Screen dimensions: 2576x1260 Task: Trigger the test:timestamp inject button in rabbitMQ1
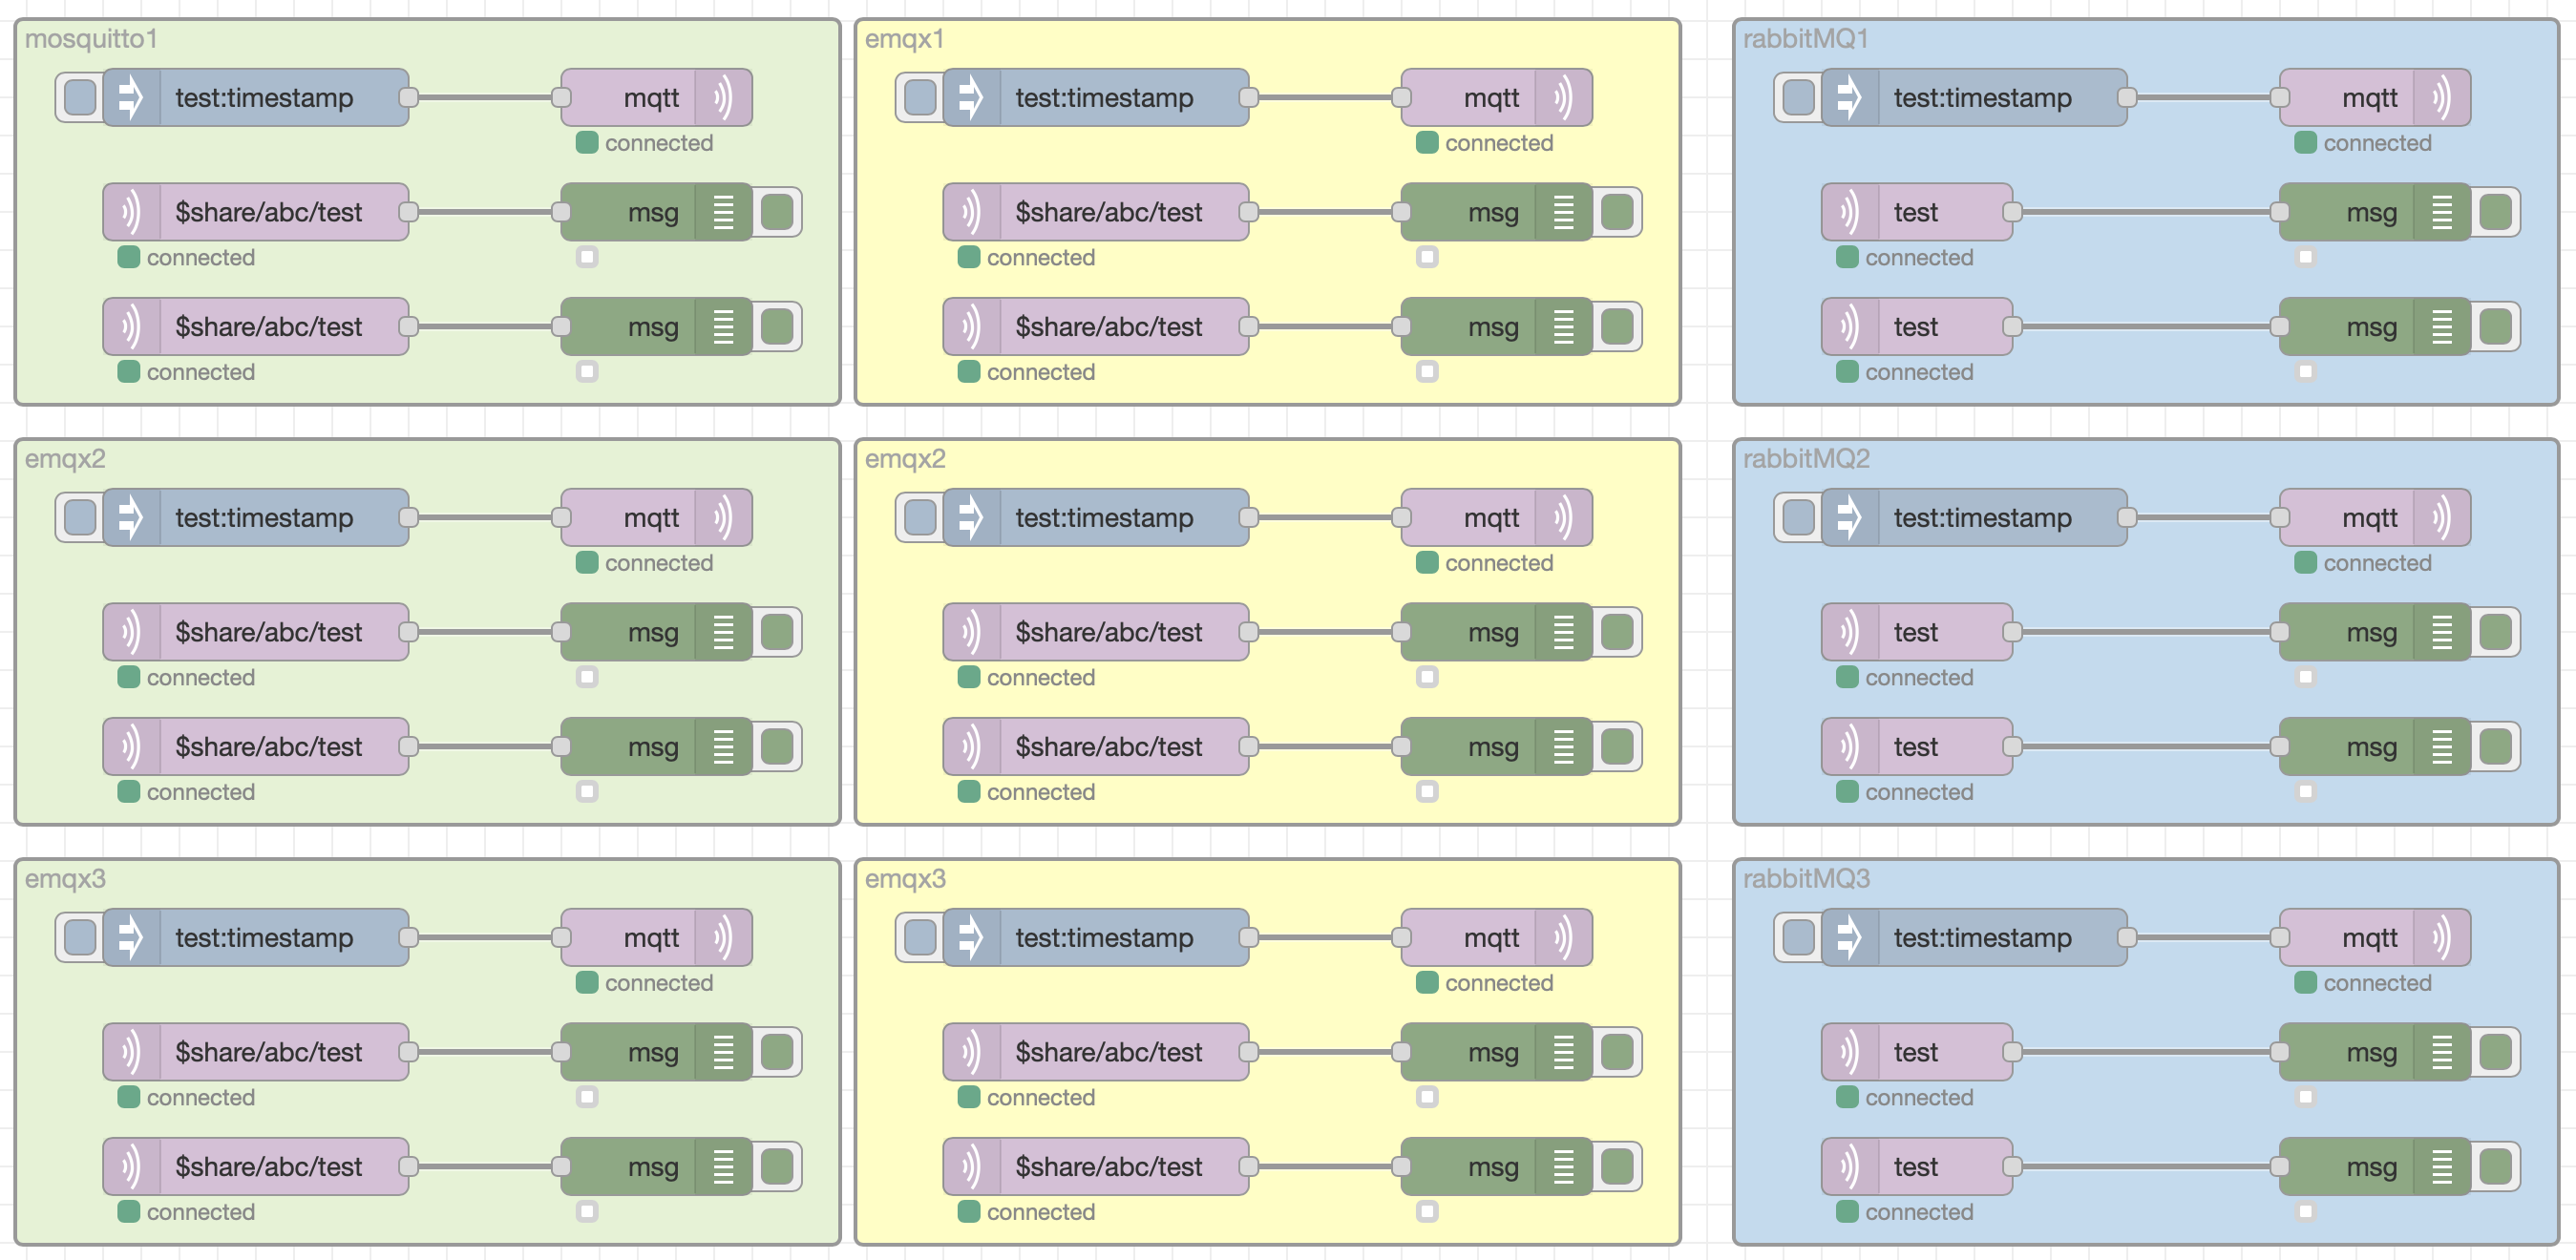click(1798, 97)
